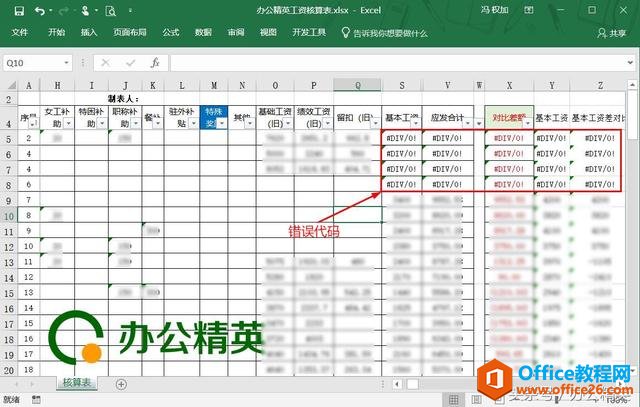Open the 序号 column filter dropdown
640x407 pixels.
point(33,123)
